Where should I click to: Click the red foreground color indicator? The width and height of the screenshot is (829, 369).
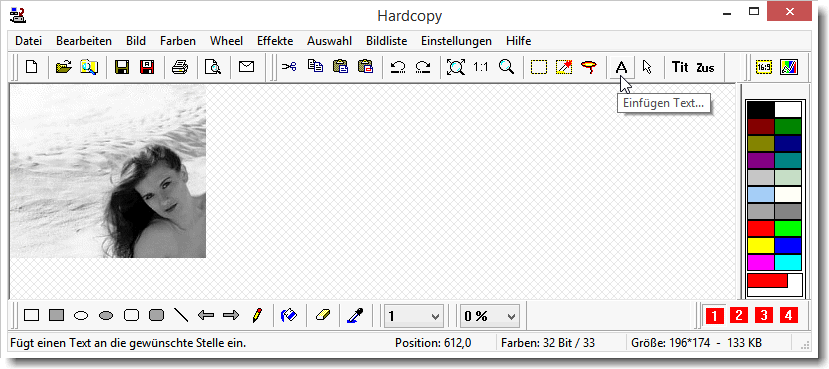[x=768, y=280]
